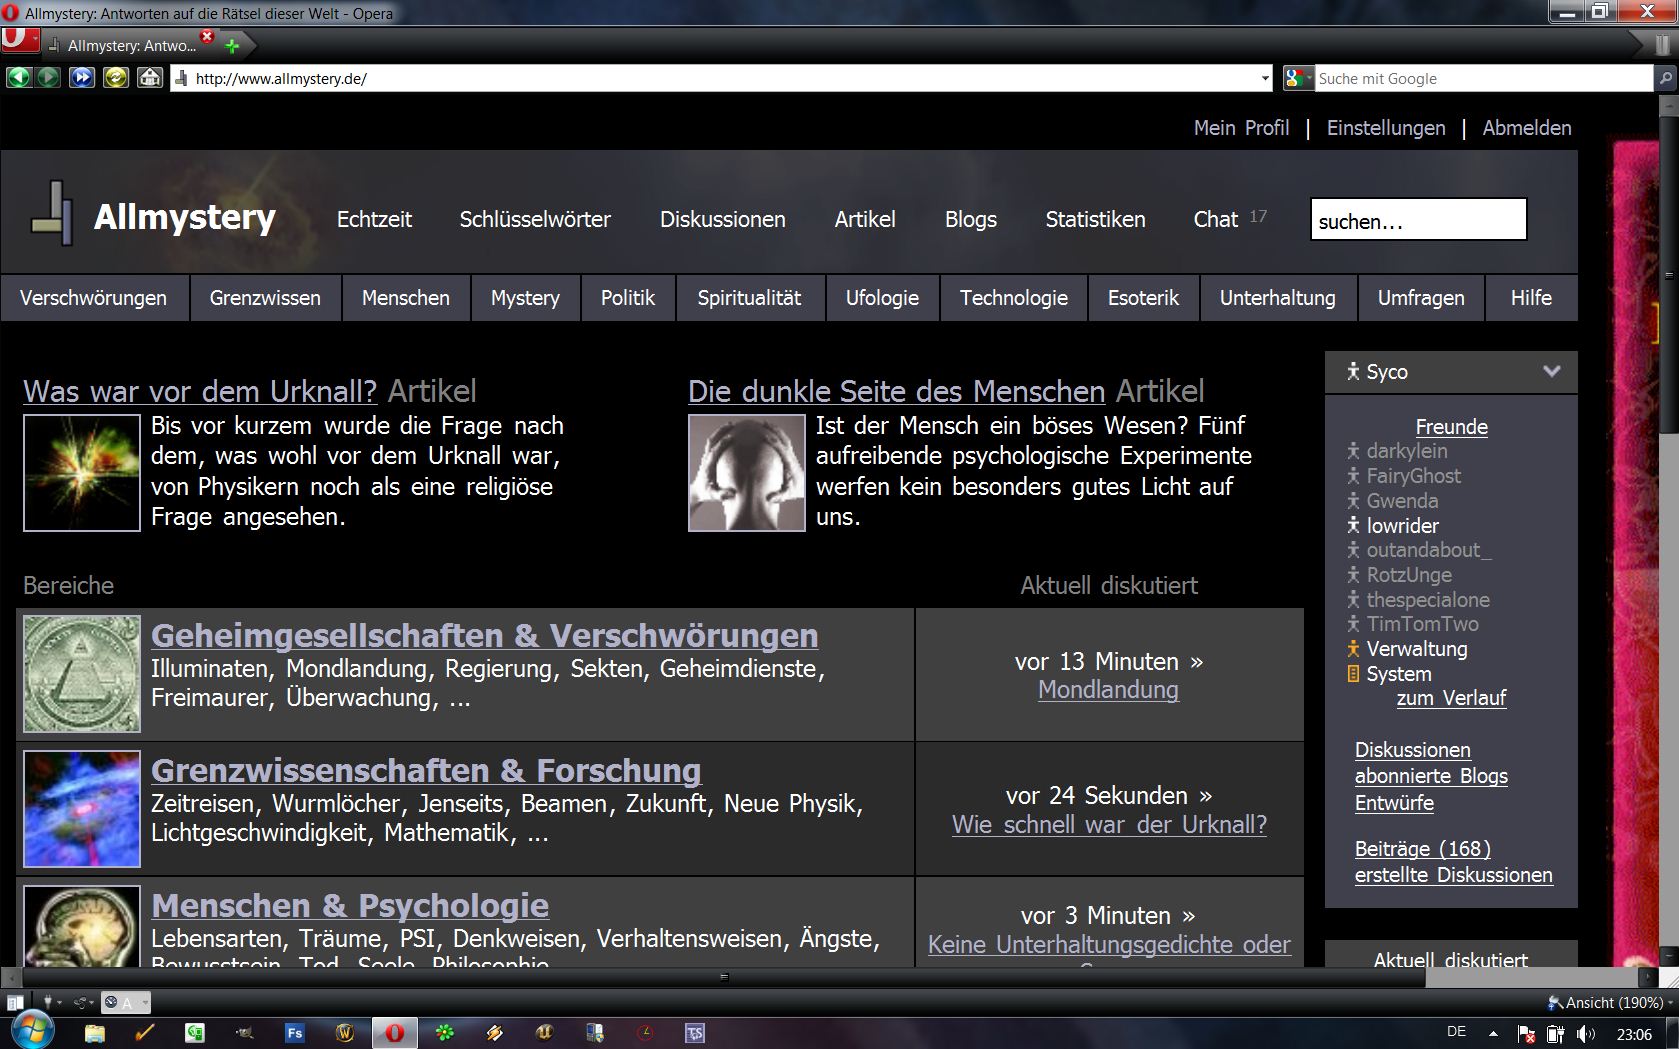Open the Einstellungen link
This screenshot has height=1049, width=1679.
point(1386,128)
